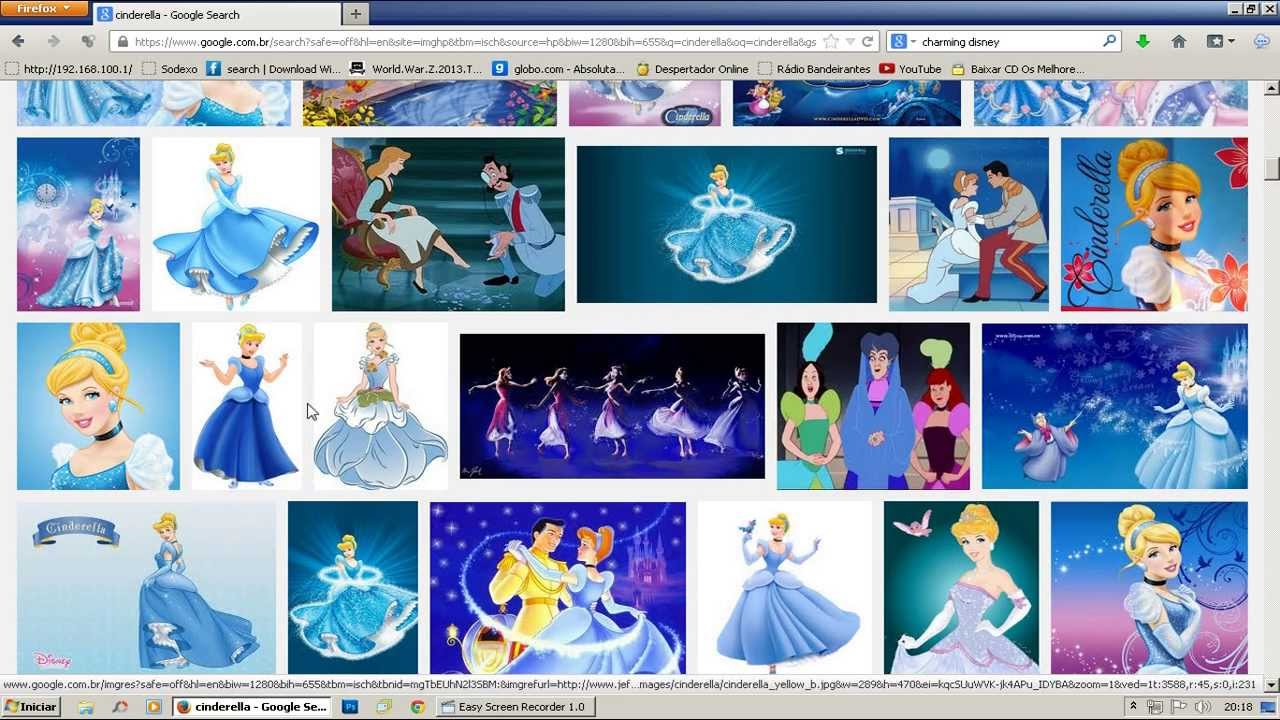Image resolution: width=1280 pixels, height=720 pixels.
Task: Click the vertical scrollbar up arrow
Action: tap(1271, 89)
